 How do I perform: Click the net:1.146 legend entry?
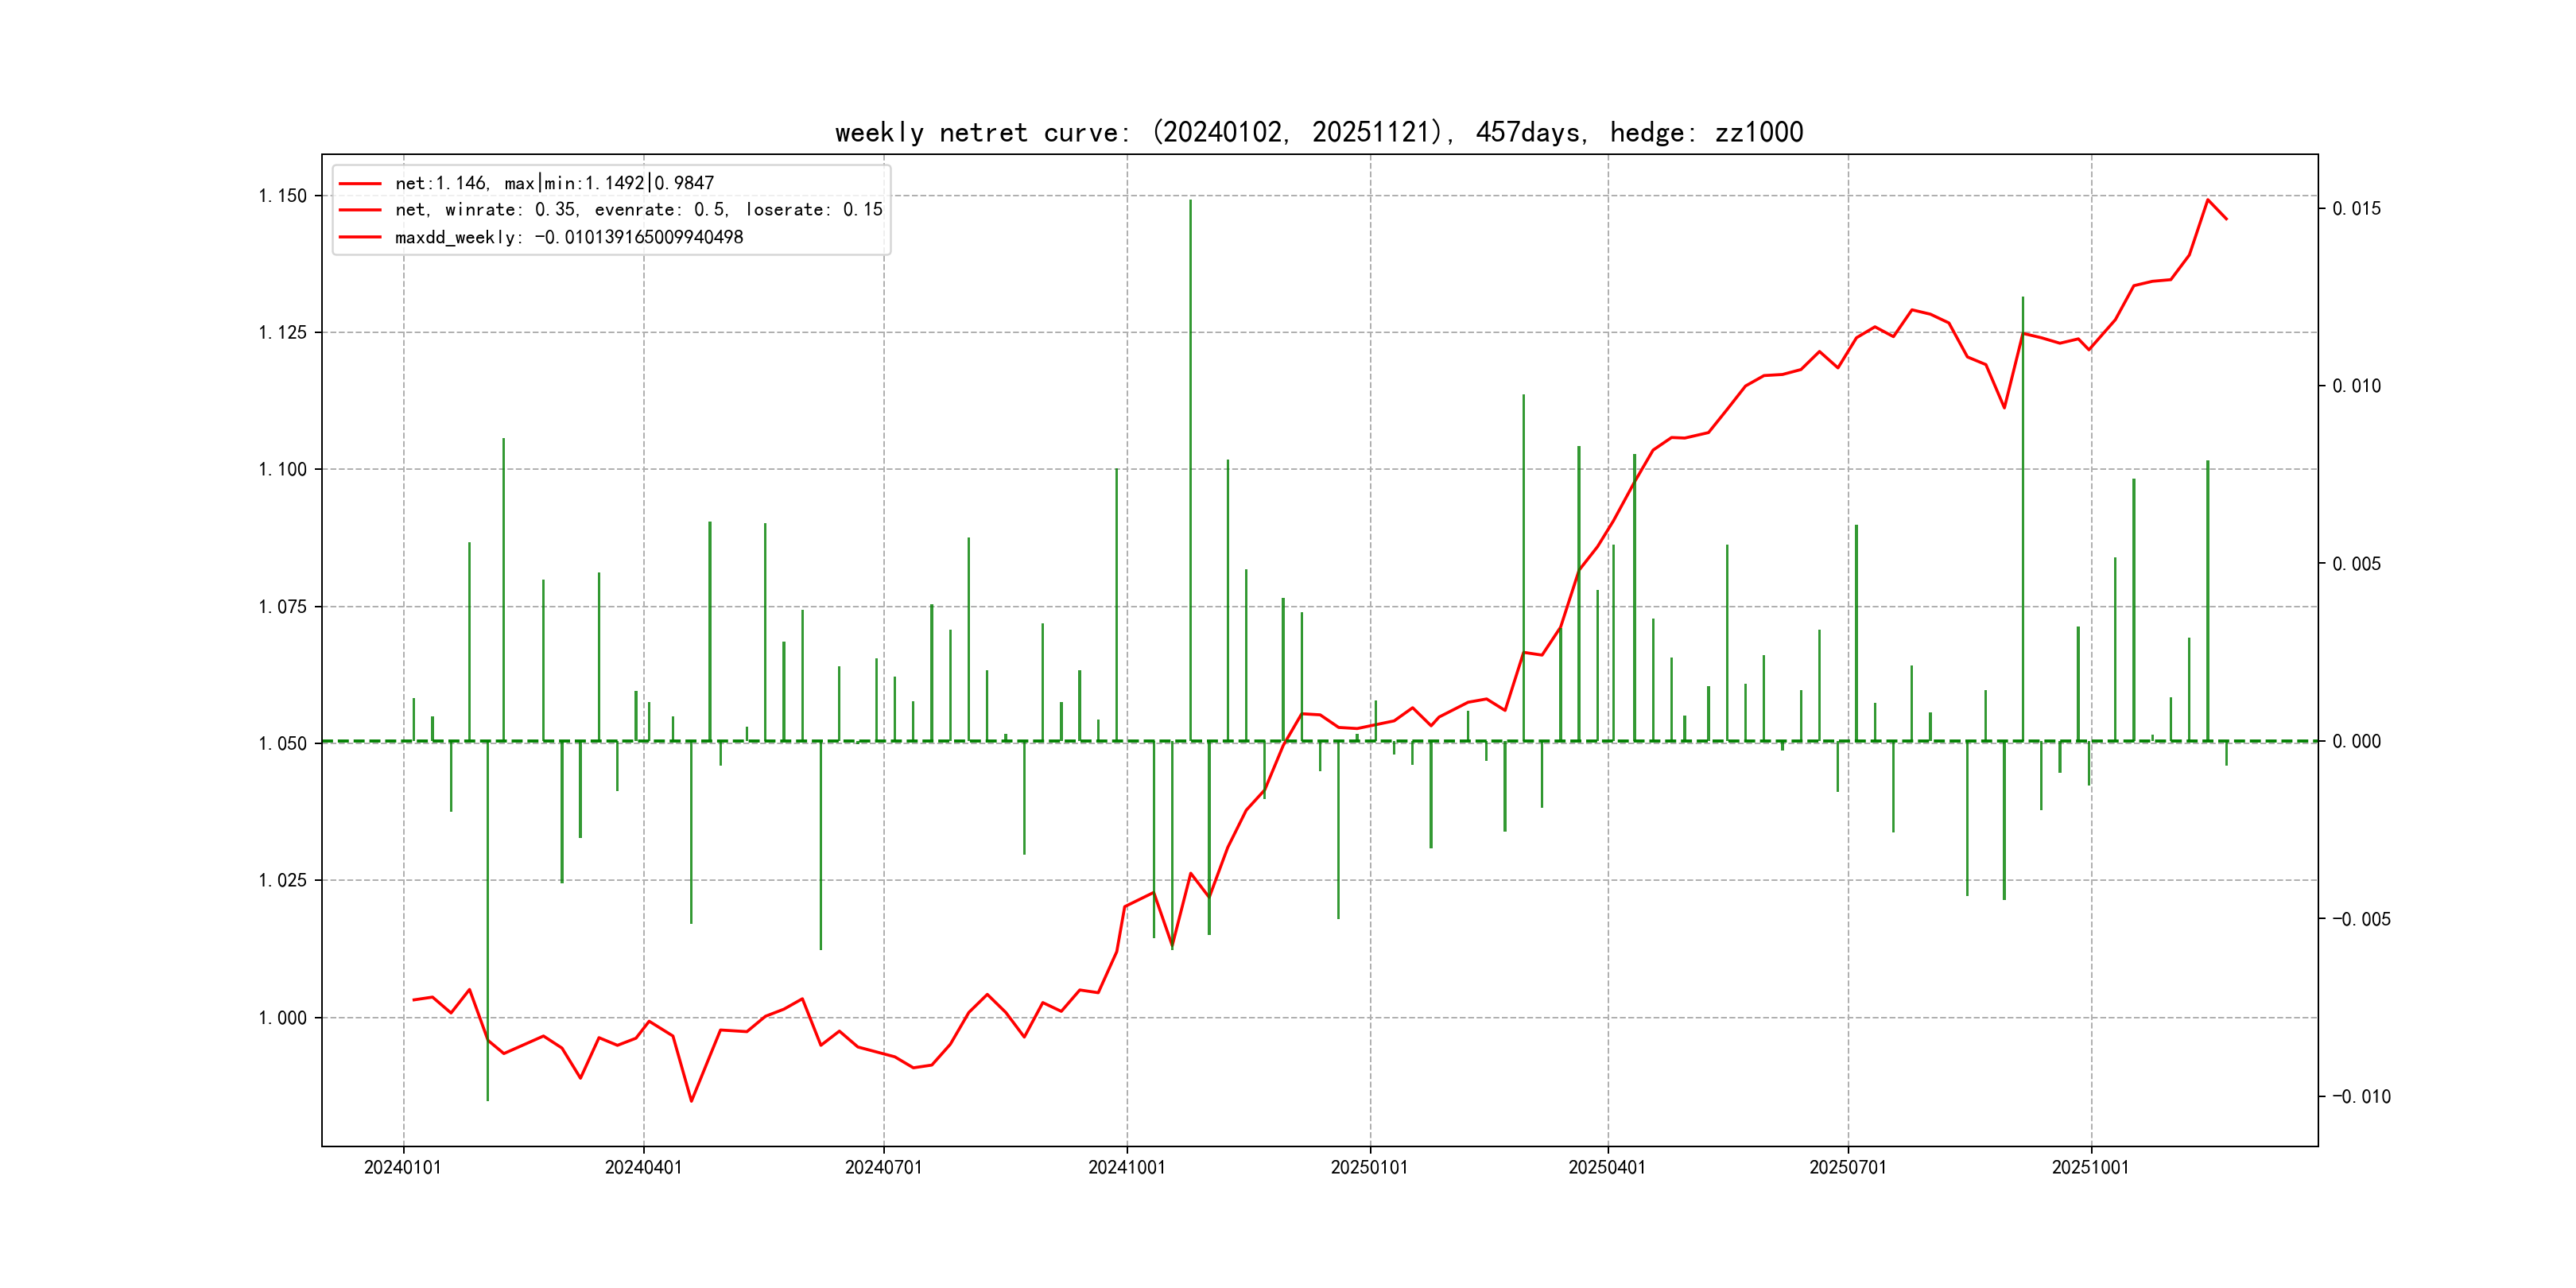(x=554, y=183)
